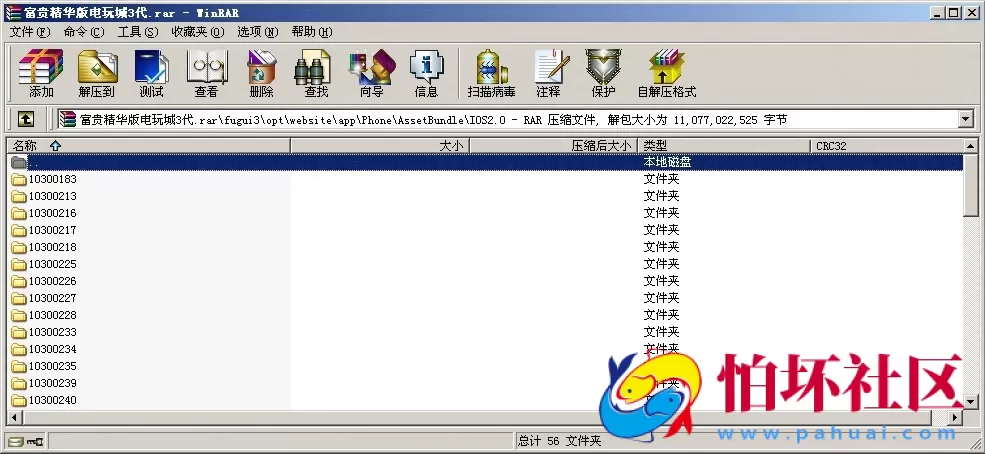Open the address path dropdown arrow
This screenshot has width=985, height=454.
[966, 119]
